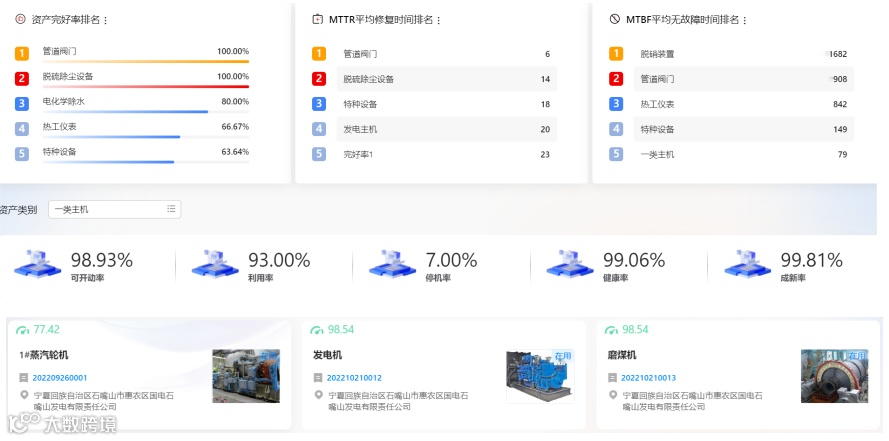Click 80.00% value for 电化学除水
This screenshot has width=889, height=441.
[x=235, y=101]
